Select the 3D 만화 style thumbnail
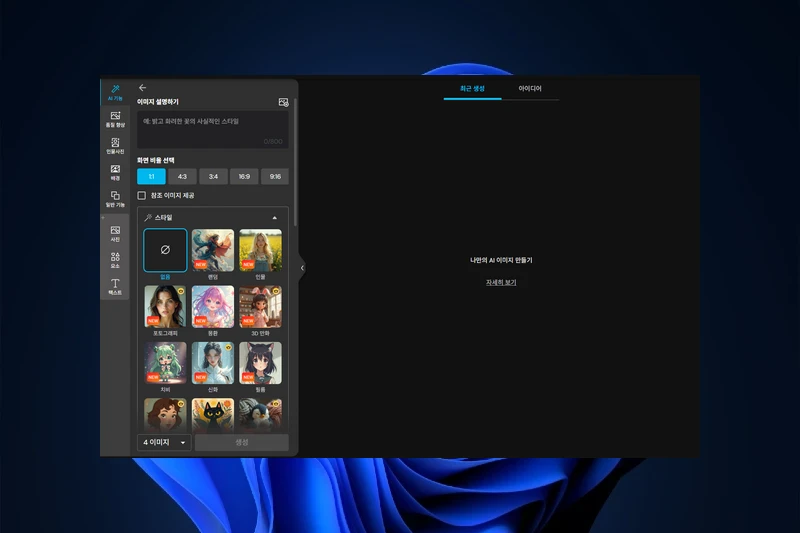This screenshot has height=533, width=800. click(260, 307)
